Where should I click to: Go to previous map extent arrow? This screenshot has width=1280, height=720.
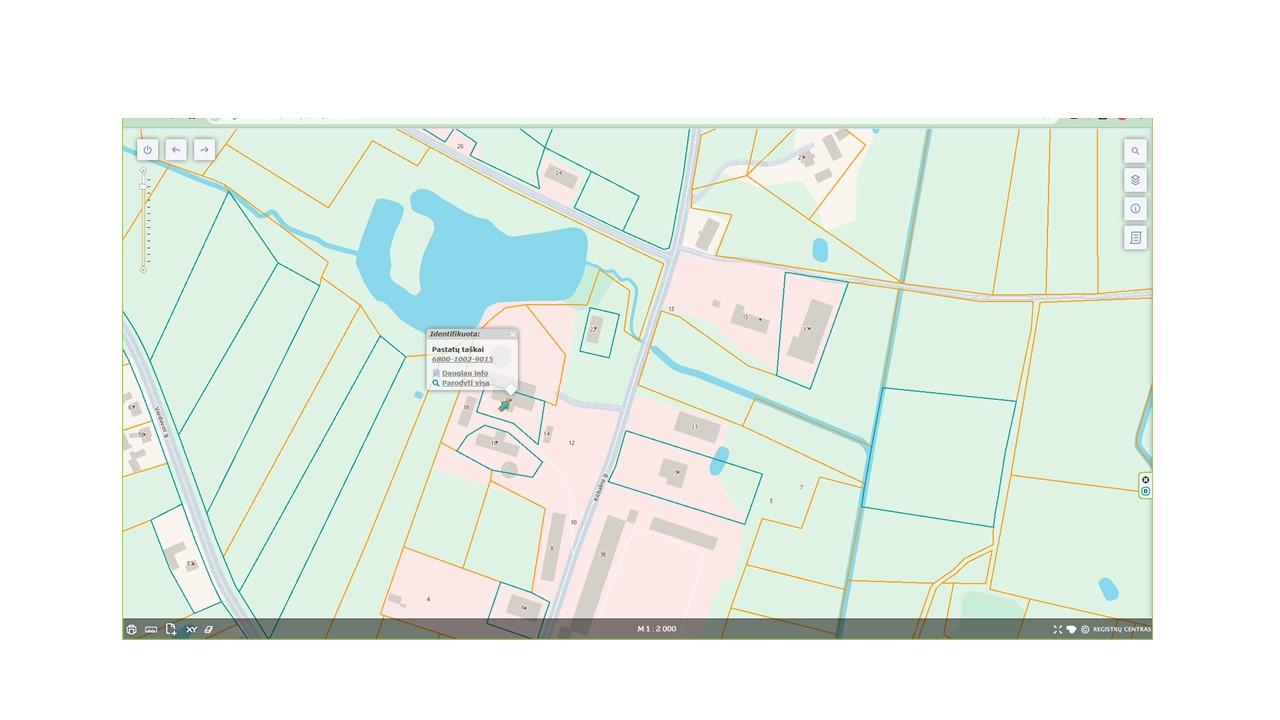[176, 150]
